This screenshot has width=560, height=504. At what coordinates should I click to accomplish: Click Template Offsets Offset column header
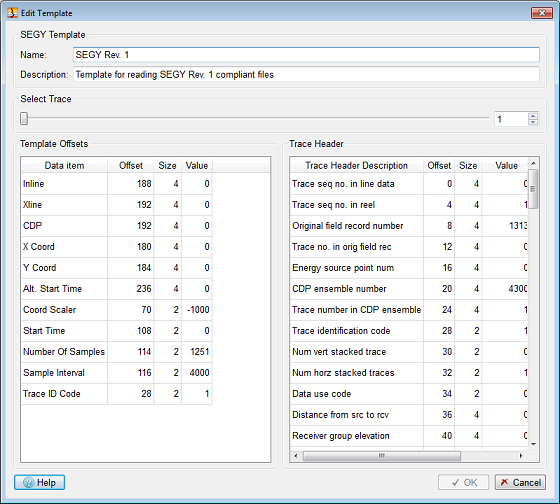pos(131,165)
